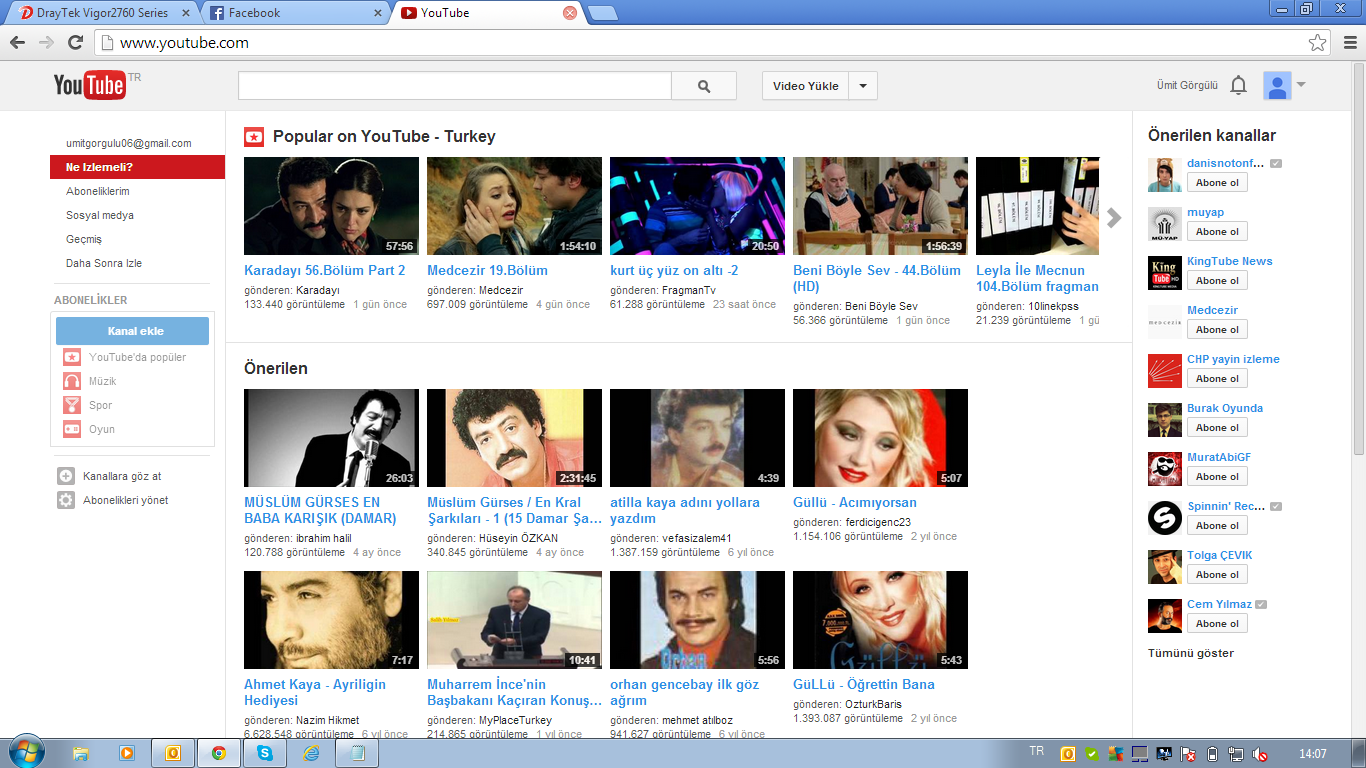Open Aboneliklerim in the sidebar

coord(98,191)
